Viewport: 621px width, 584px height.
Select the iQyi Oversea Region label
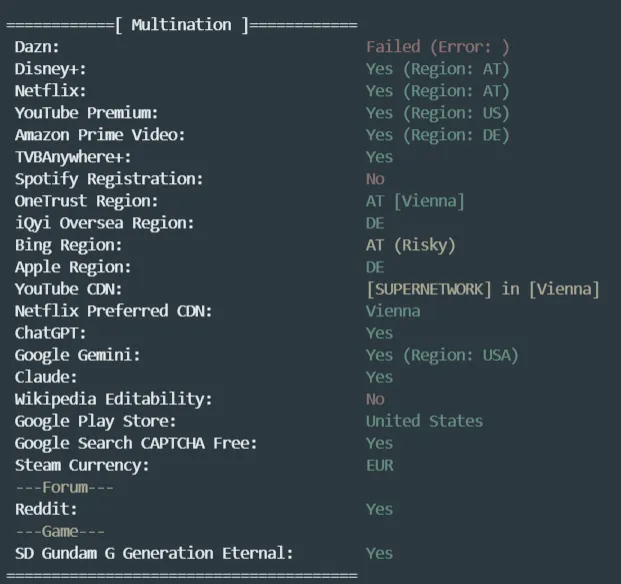(x=104, y=223)
